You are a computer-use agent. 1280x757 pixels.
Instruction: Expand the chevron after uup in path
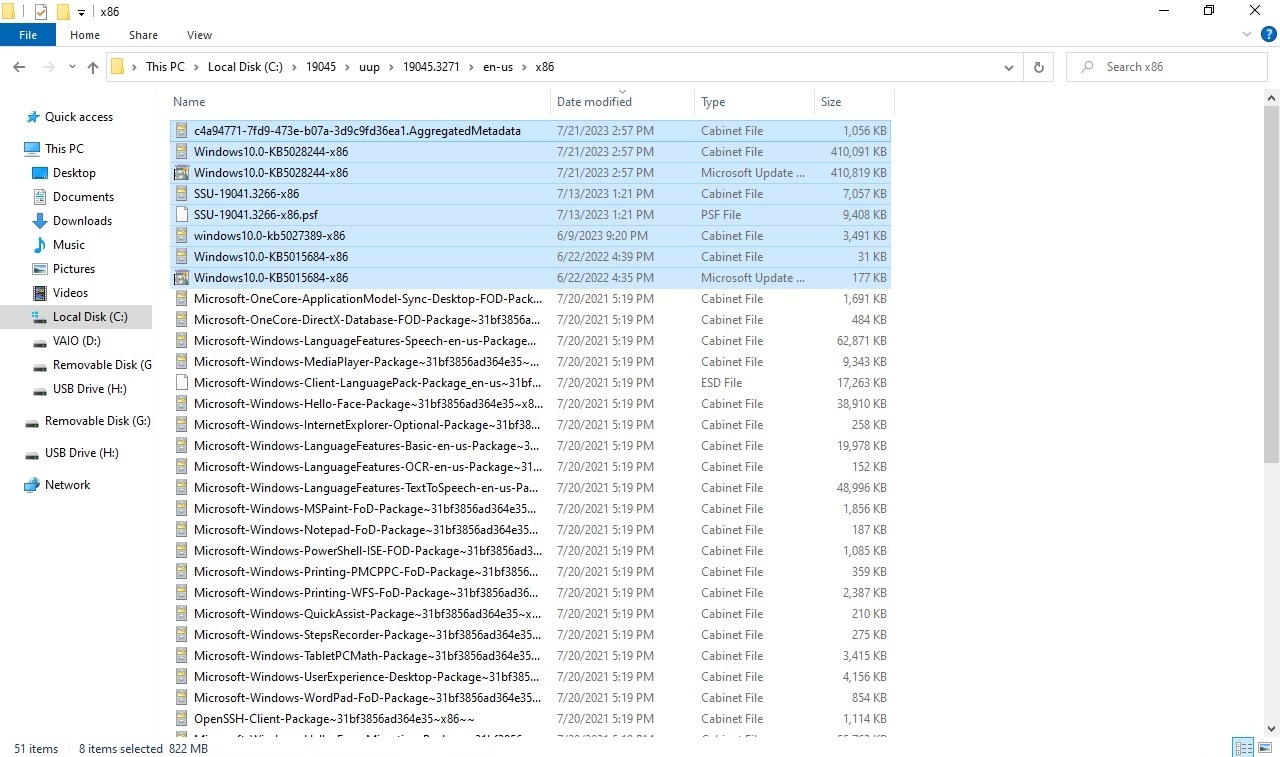coord(391,67)
